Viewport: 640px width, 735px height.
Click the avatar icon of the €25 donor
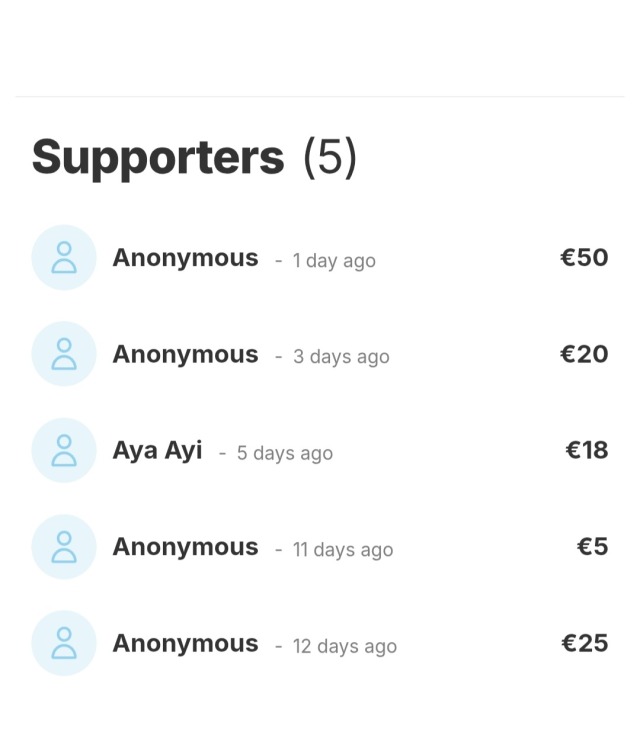[x=64, y=643]
